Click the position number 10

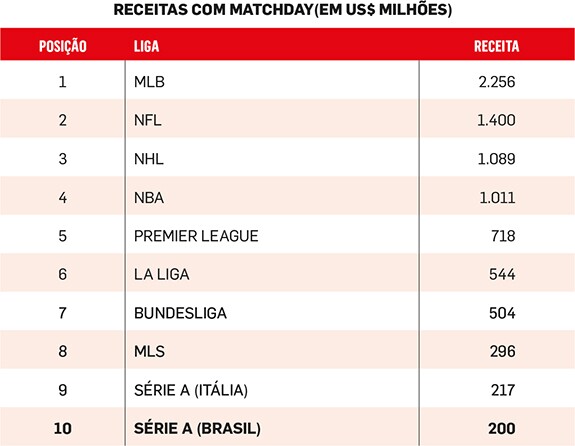pyautogui.click(x=62, y=429)
